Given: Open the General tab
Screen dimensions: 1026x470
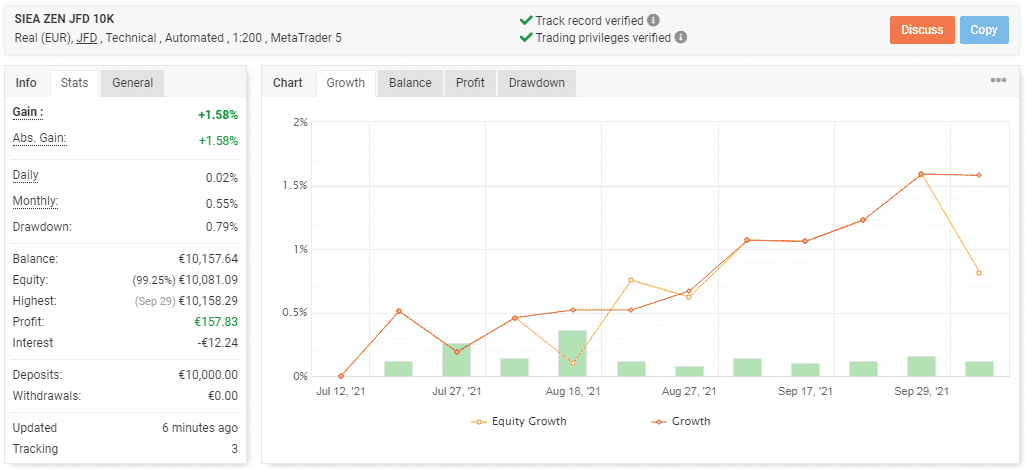Looking at the screenshot, I should pos(132,83).
